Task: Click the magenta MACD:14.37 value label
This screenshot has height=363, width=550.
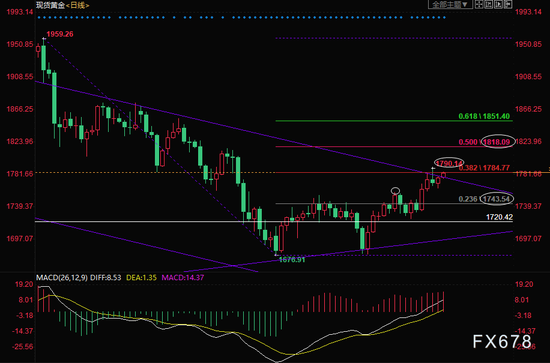Action: pos(182,278)
